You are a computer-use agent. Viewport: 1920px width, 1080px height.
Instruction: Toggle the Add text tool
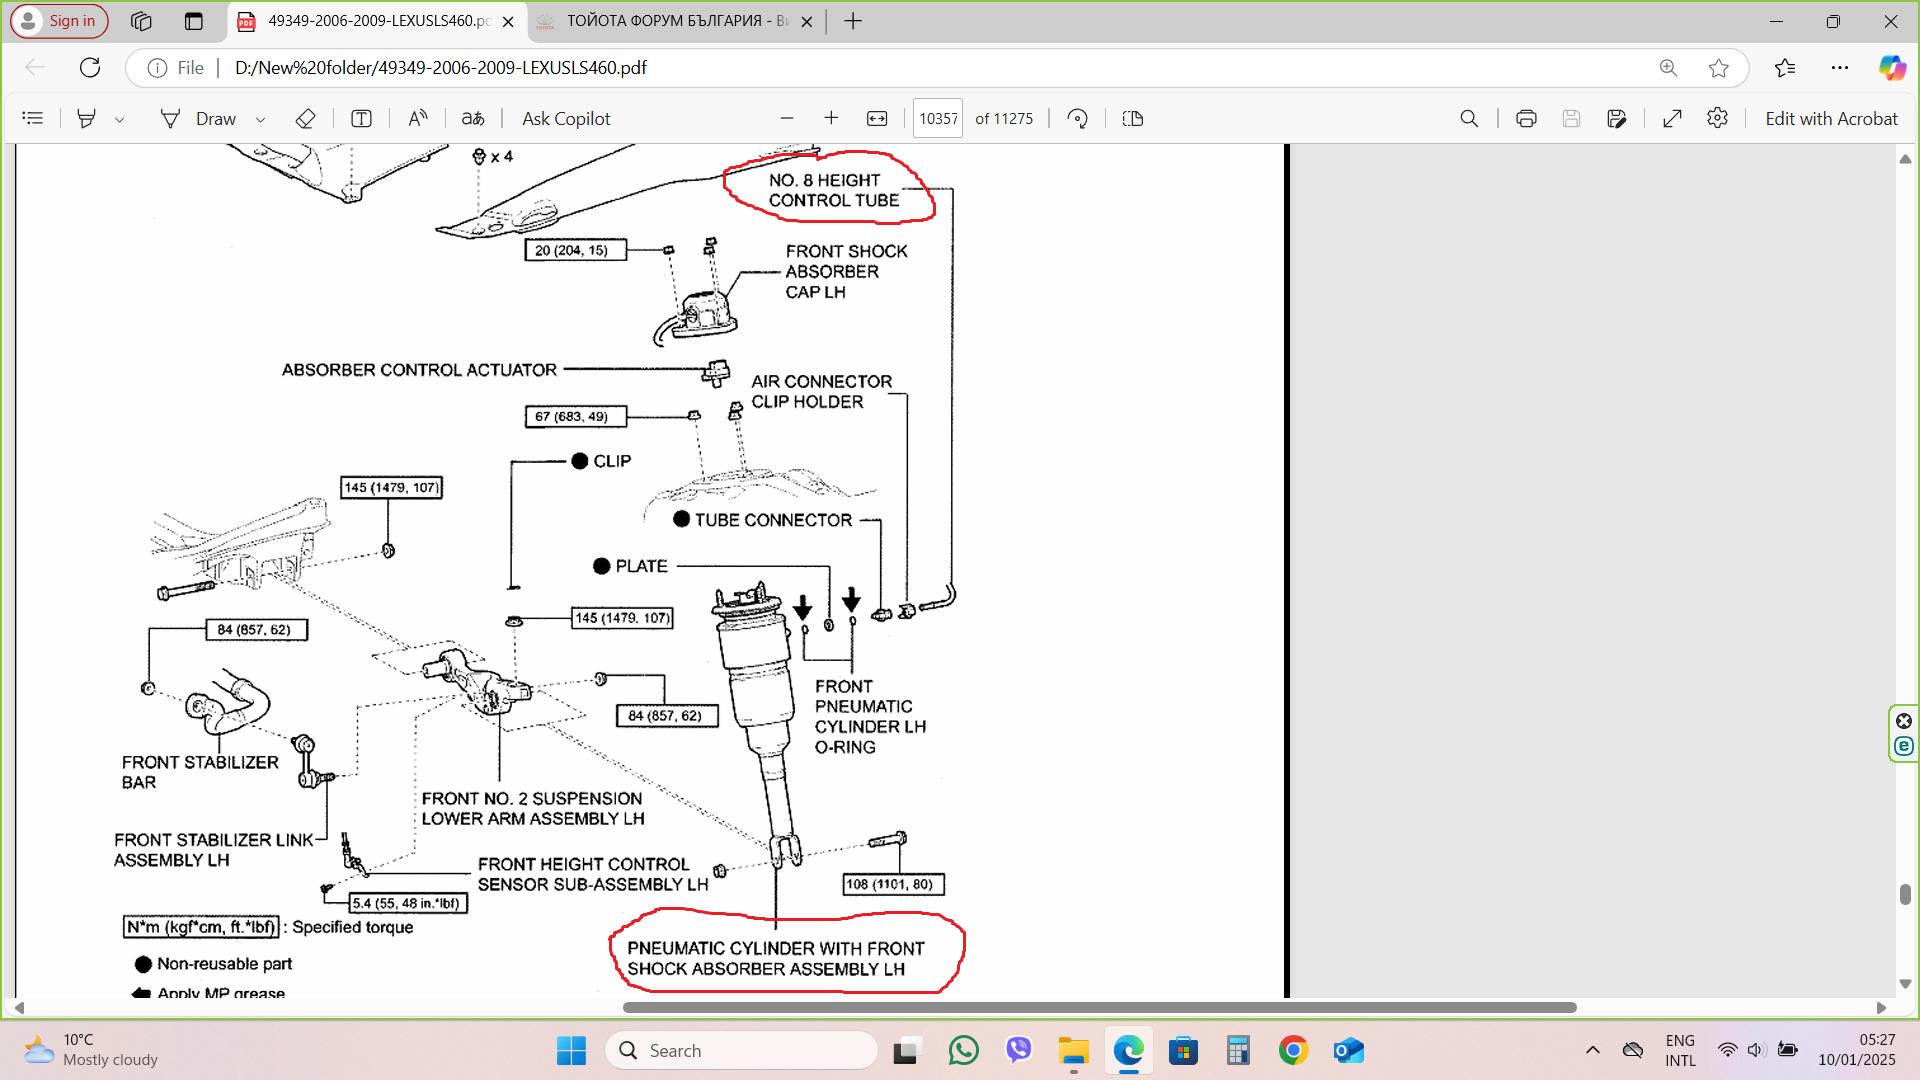tap(361, 118)
